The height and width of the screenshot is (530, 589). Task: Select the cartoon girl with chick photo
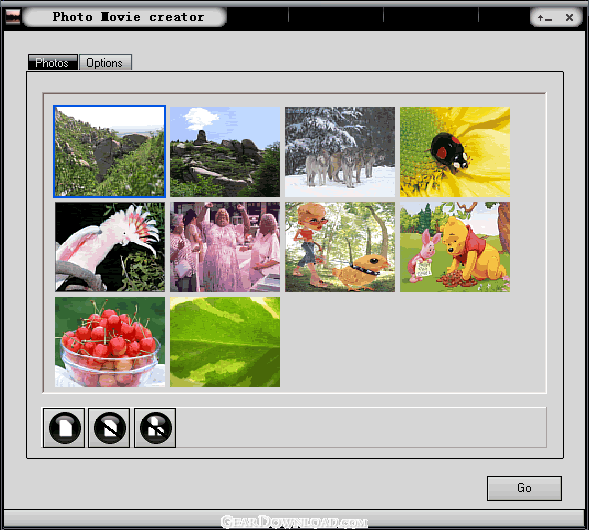340,247
